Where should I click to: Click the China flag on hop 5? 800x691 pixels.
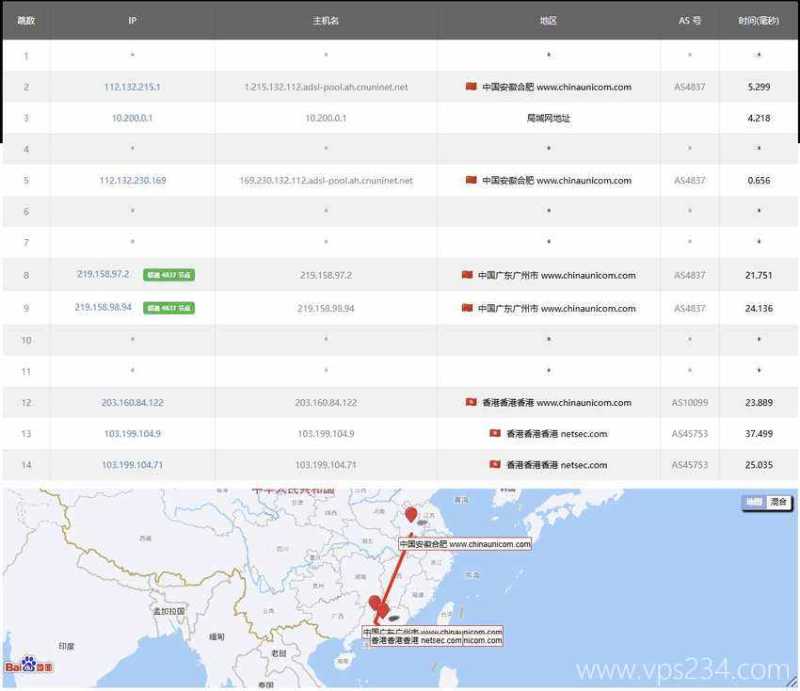click(x=470, y=181)
